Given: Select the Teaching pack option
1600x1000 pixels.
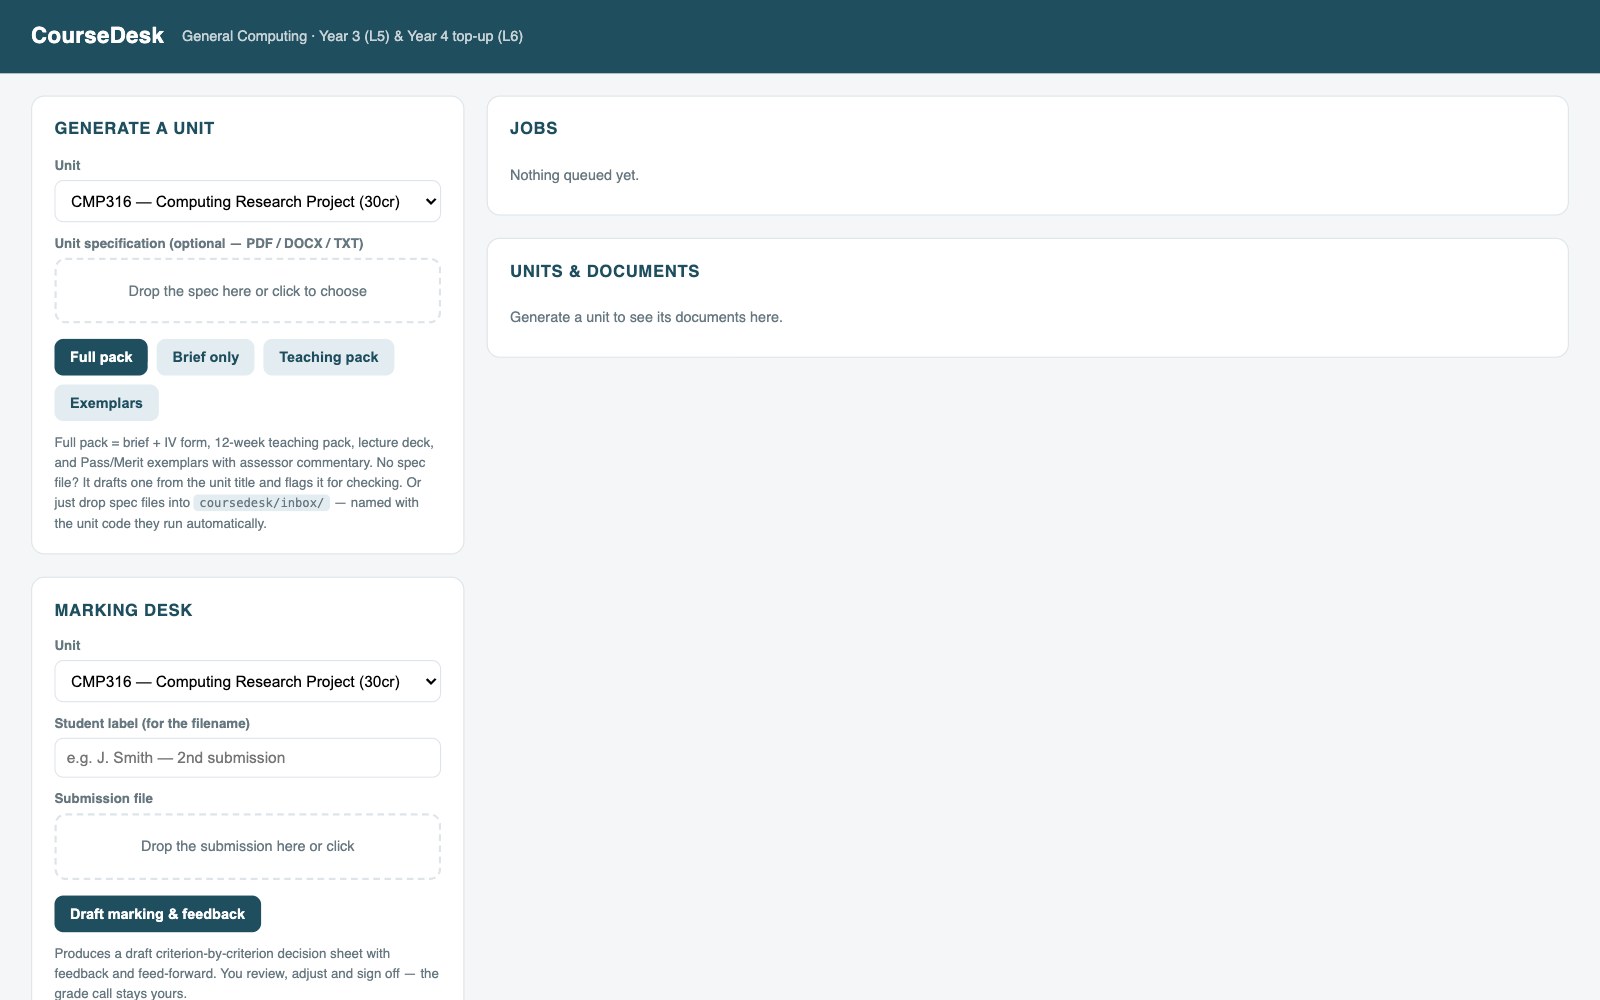Looking at the screenshot, I should (329, 357).
